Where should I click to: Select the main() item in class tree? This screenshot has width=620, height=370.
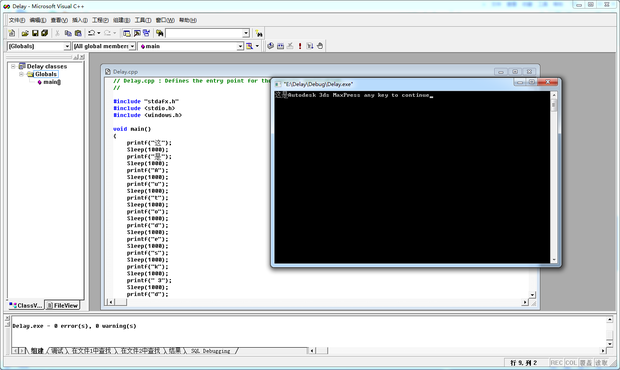pyautogui.click(x=52, y=82)
